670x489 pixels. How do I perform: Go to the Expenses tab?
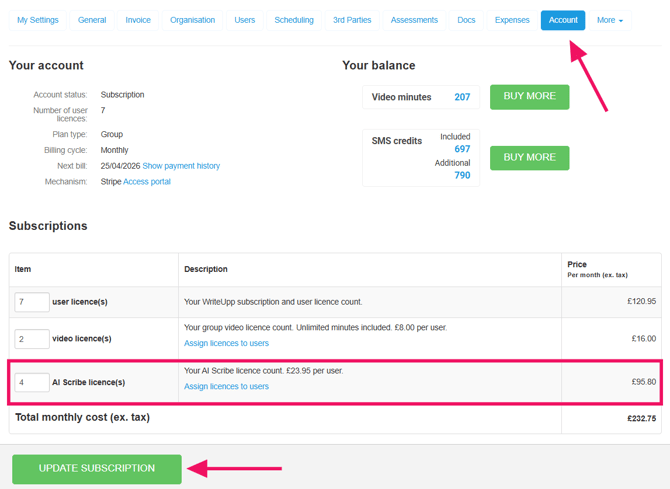[x=512, y=20]
